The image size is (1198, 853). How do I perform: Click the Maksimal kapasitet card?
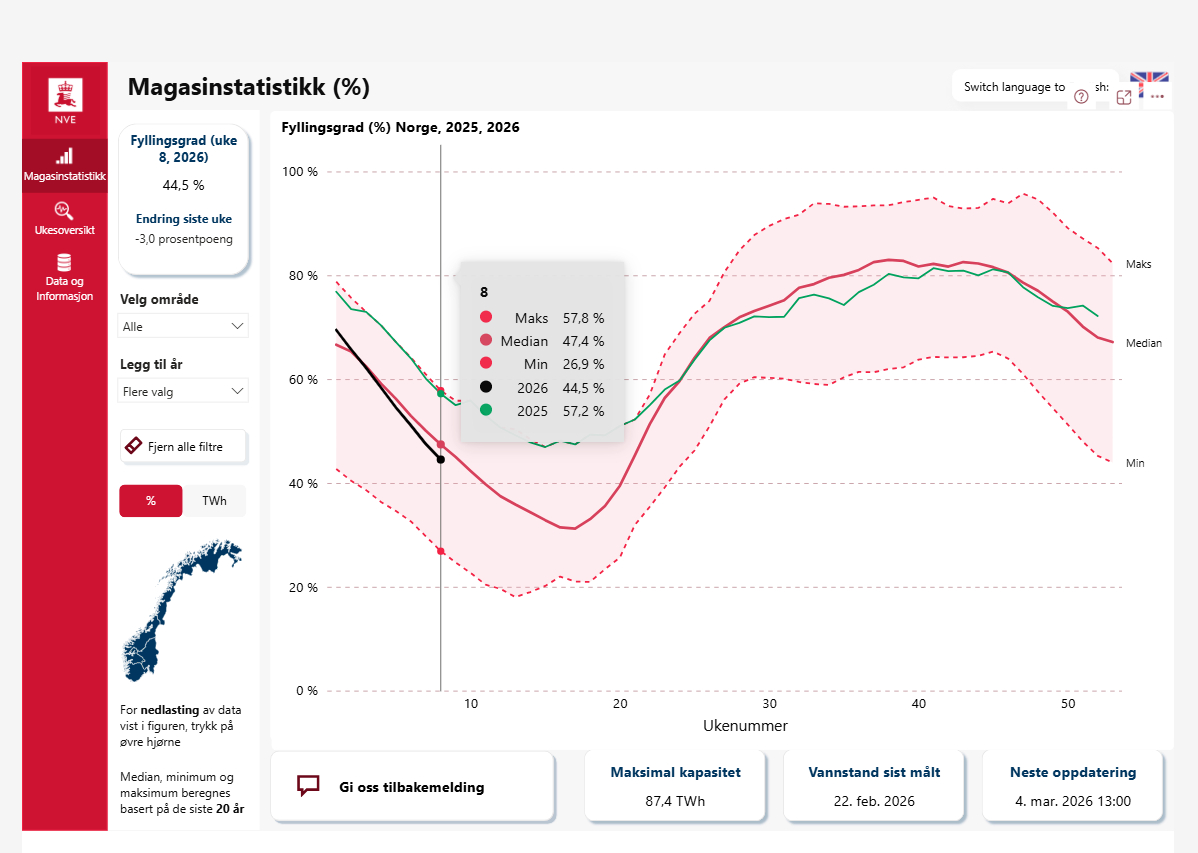(675, 786)
